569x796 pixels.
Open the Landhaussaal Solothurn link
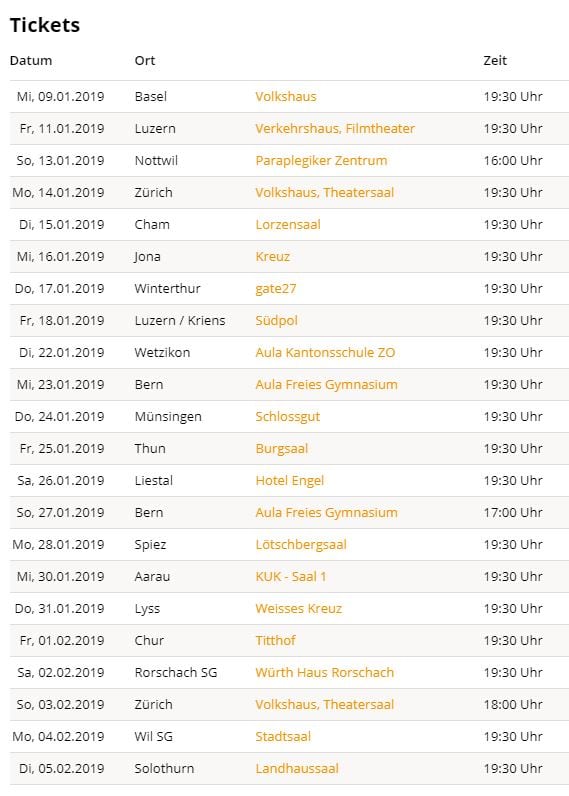(x=296, y=768)
